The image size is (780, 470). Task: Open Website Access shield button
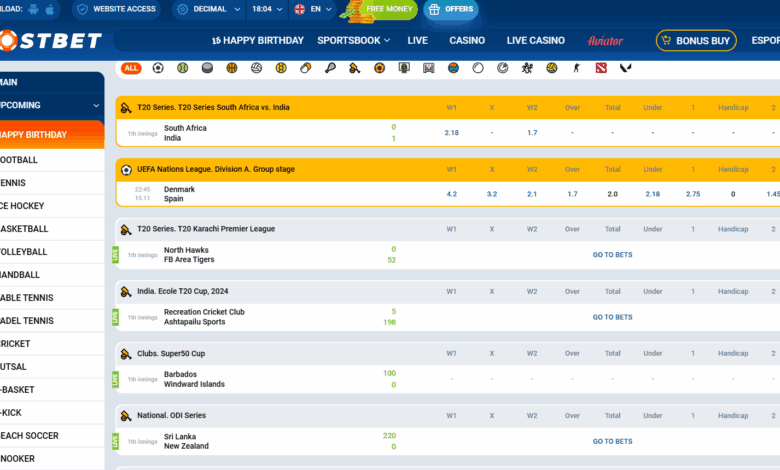(x=116, y=9)
